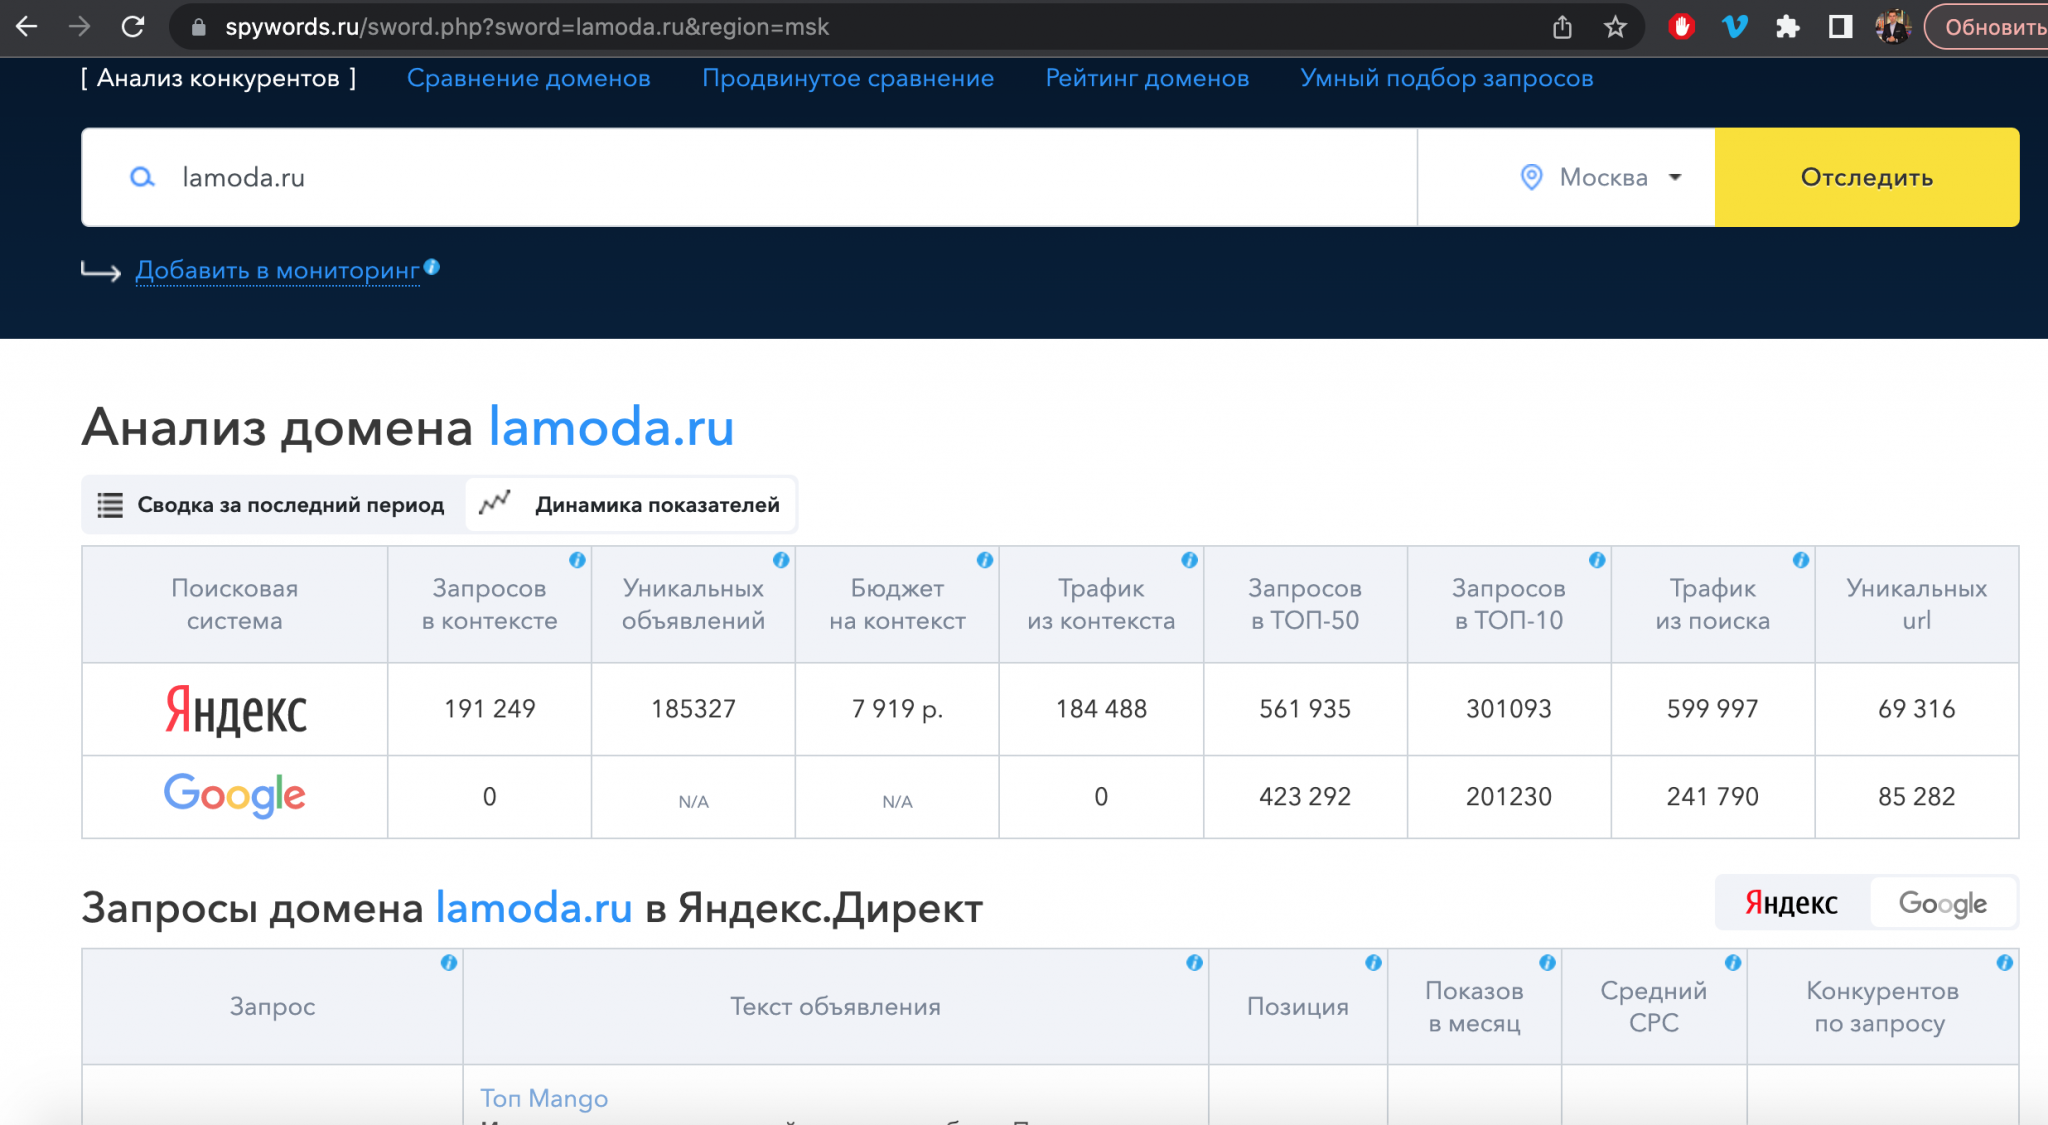Select Сводка за последний период tab
This screenshot has height=1125, width=2048.
pyautogui.click(x=272, y=505)
